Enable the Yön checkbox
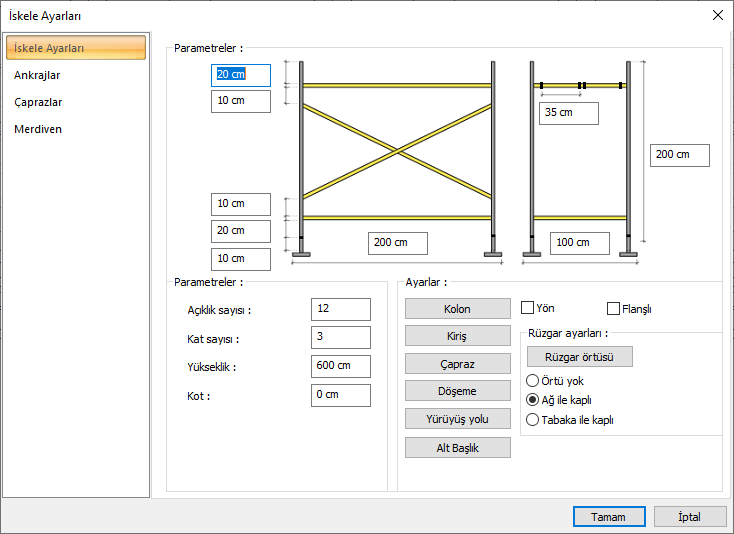The image size is (734, 534). [528, 308]
